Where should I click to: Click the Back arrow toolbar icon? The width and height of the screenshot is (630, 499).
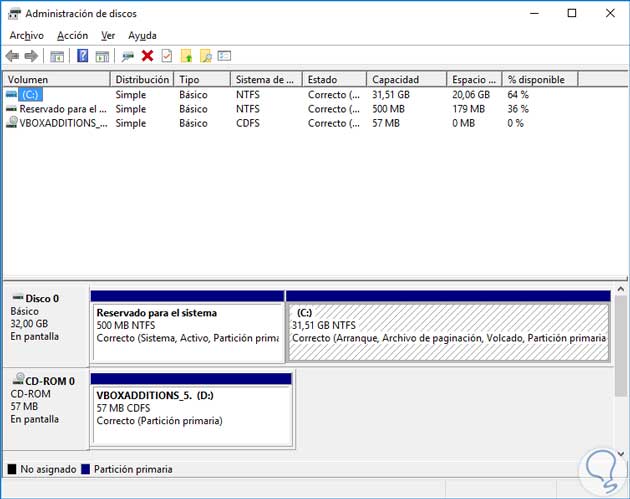point(12,56)
